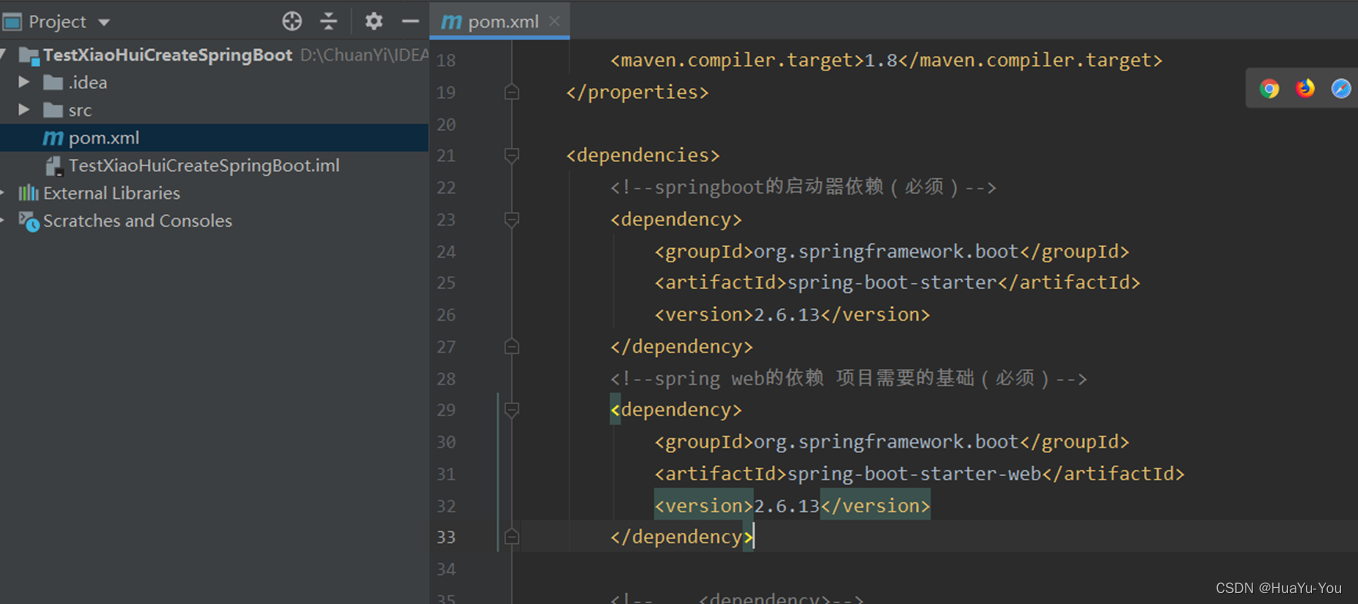Open the Project panel settings gear

click(x=372, y=20)
